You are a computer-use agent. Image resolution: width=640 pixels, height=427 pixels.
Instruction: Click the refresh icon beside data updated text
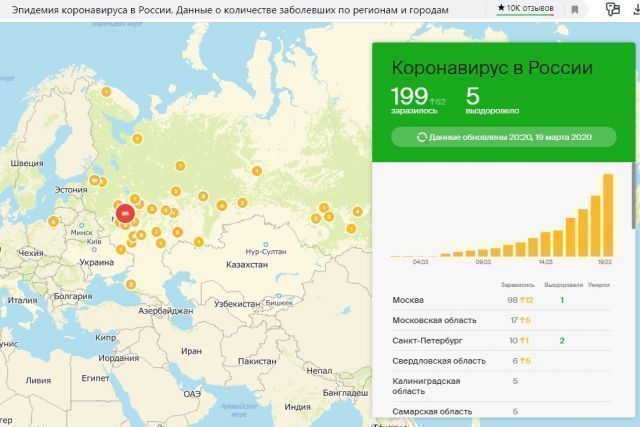[422, 137]
